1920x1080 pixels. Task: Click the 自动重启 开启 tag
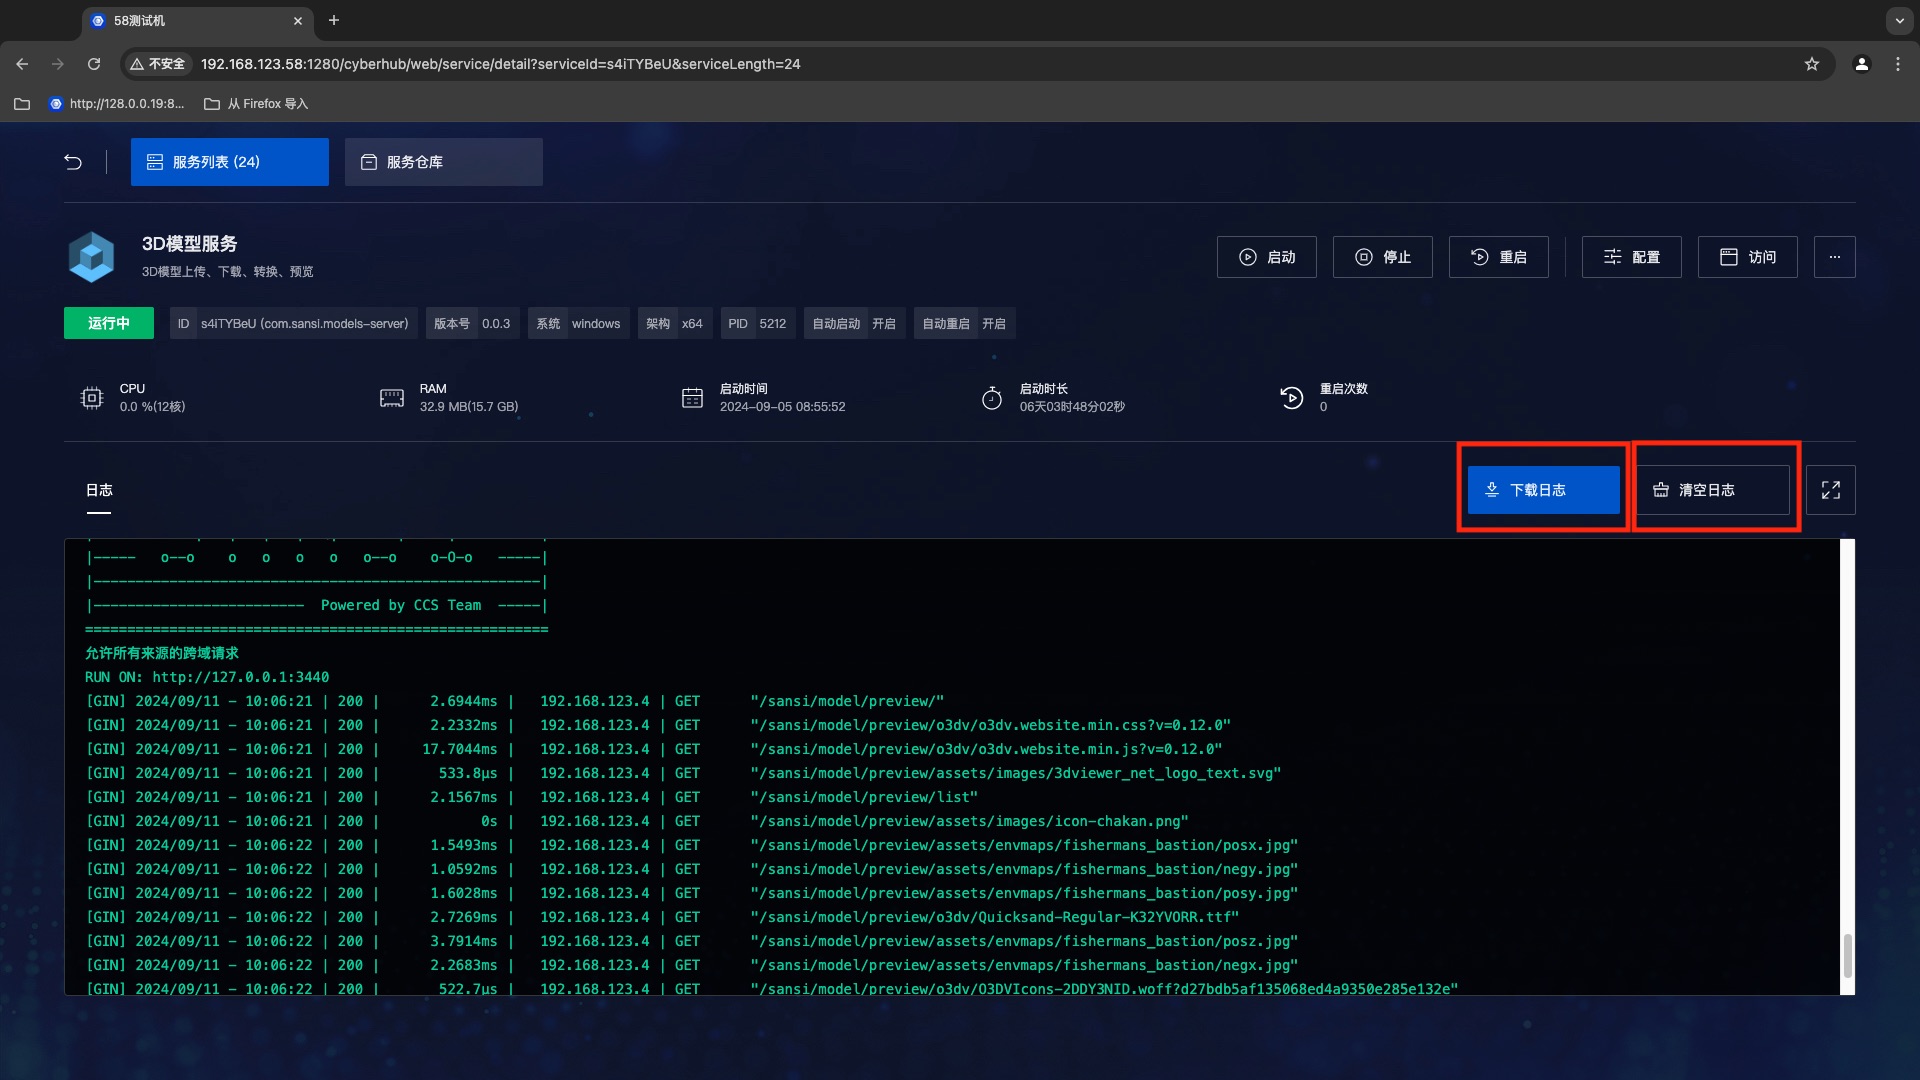[965, 323]
